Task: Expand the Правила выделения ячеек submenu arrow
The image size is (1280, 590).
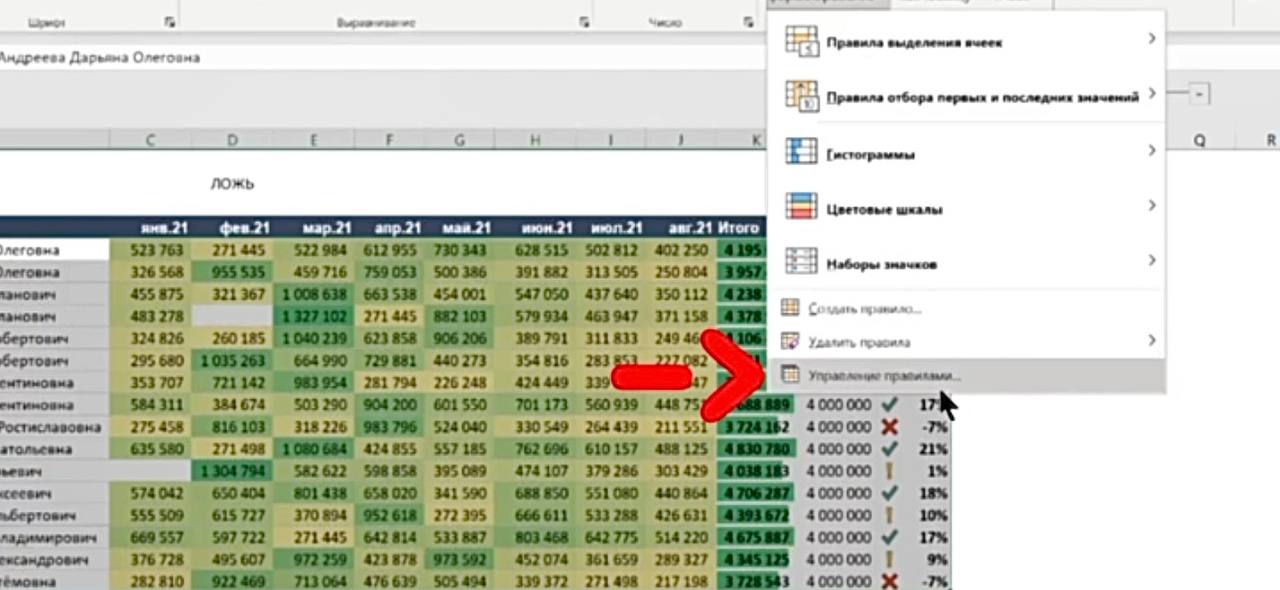Action: click(x=1152, y=39)
